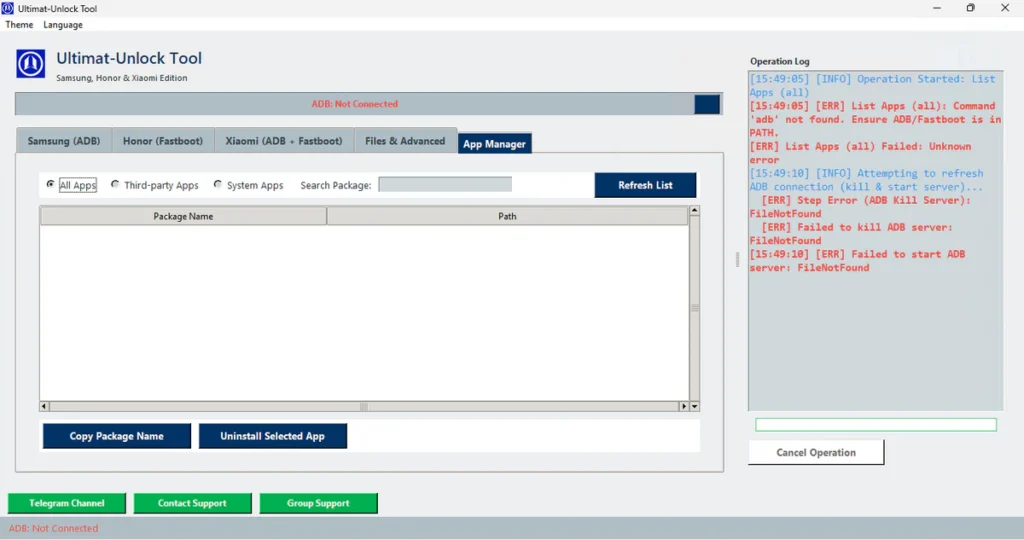Click the horizontal scrollbar left arrow
Image resolution: width=1024 pixels, height=540 pixels.
[x=44, y=406]
